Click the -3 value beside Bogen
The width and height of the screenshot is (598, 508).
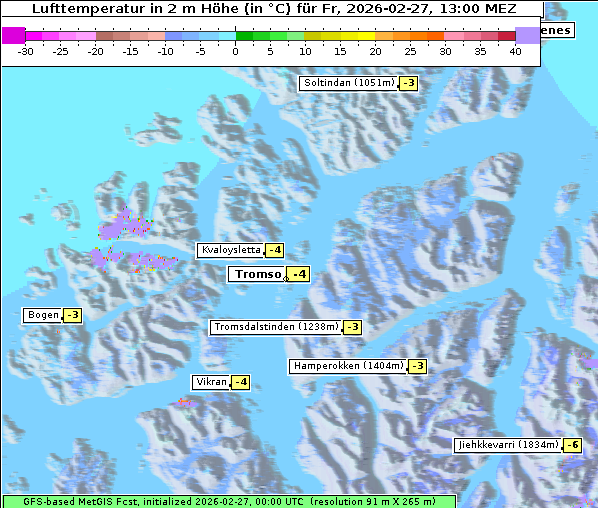tap(72, 315)
